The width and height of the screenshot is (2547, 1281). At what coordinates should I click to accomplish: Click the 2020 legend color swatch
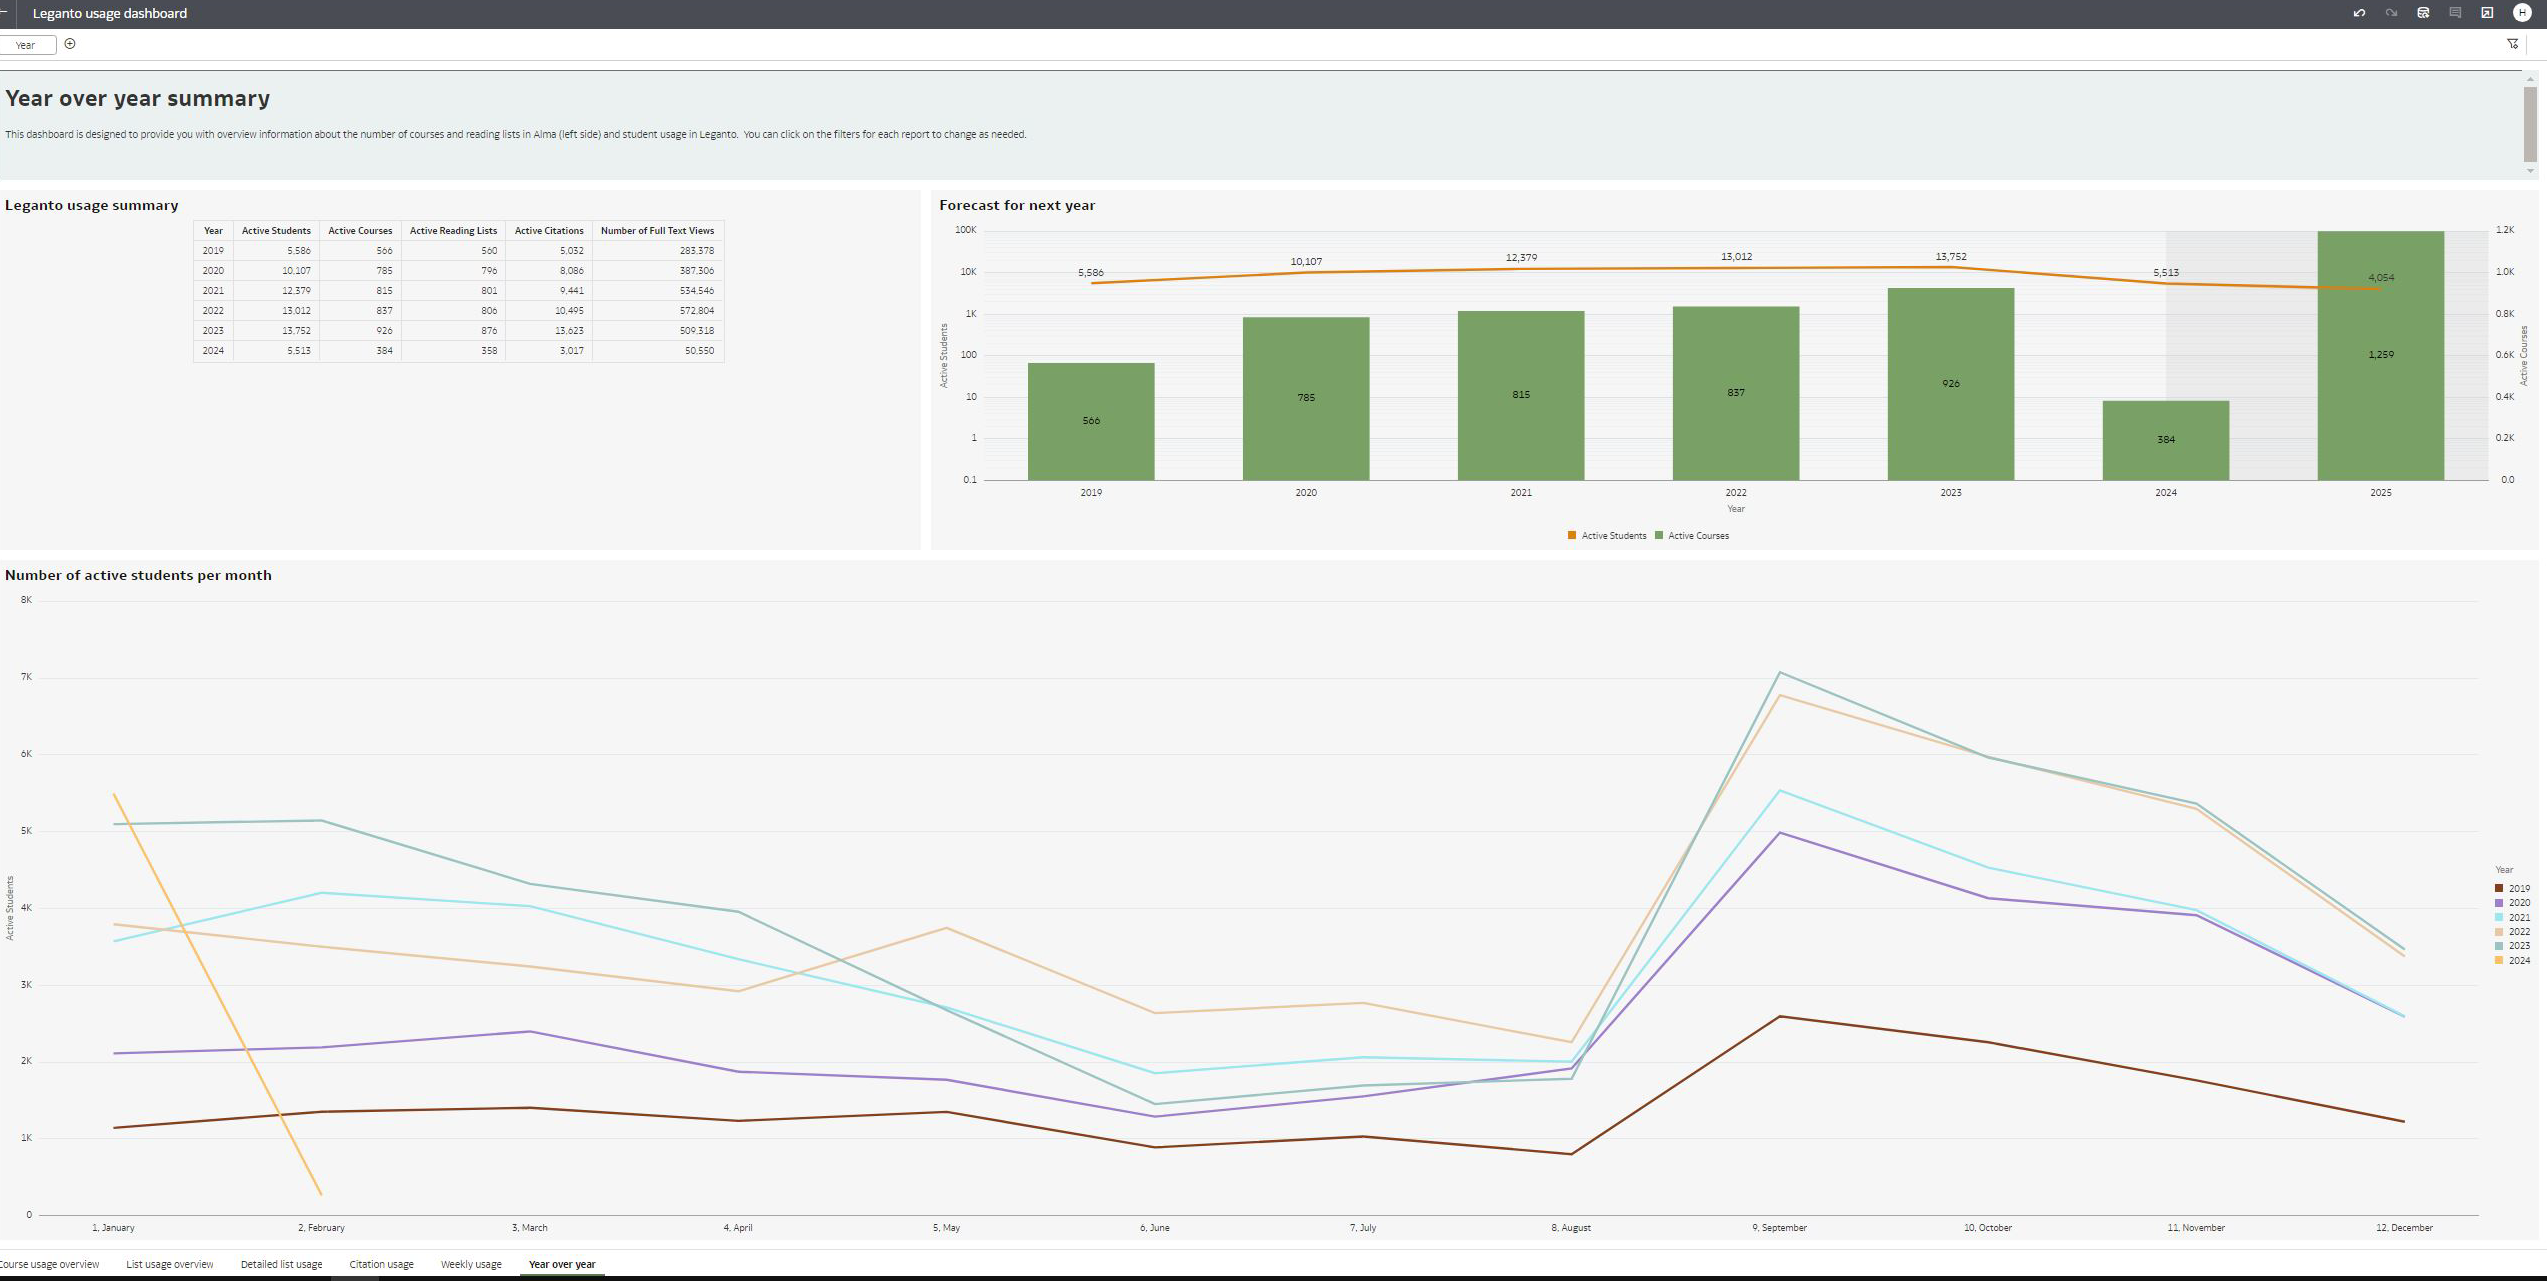pyautogui.click(x=2499, y=902)
